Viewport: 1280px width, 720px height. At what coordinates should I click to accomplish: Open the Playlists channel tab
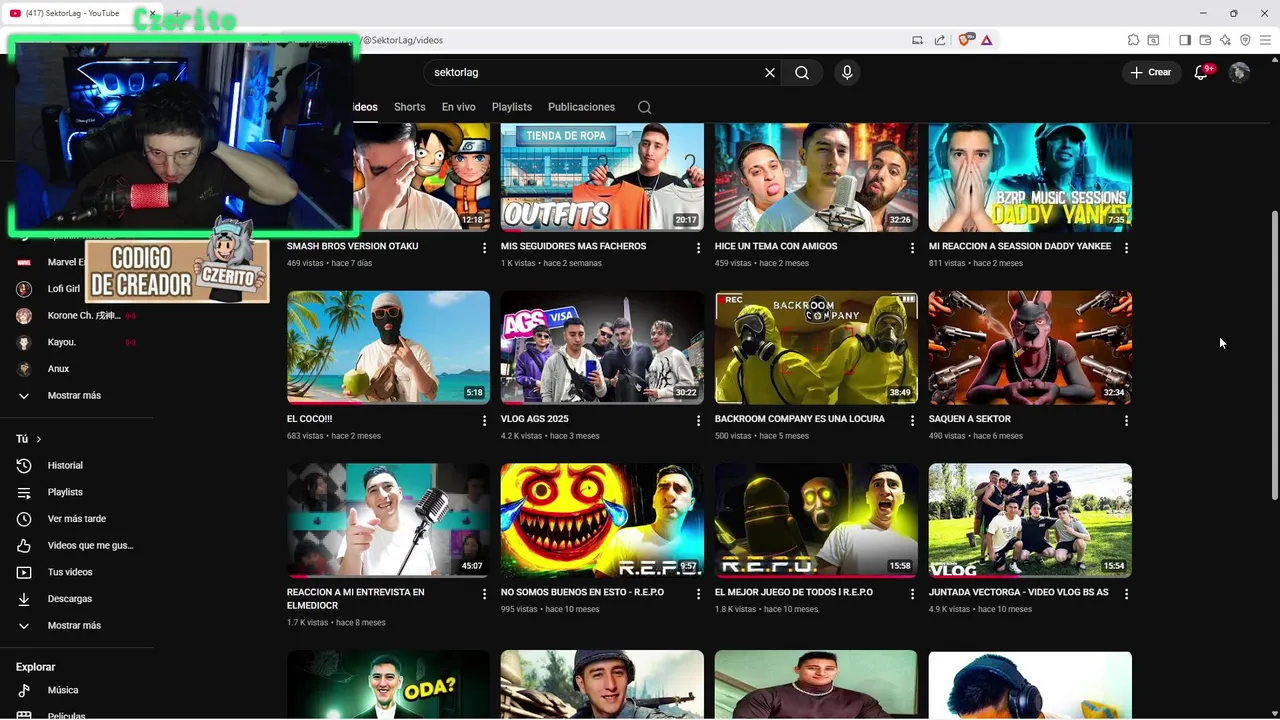pyautogui.click(x=511, y=107)
